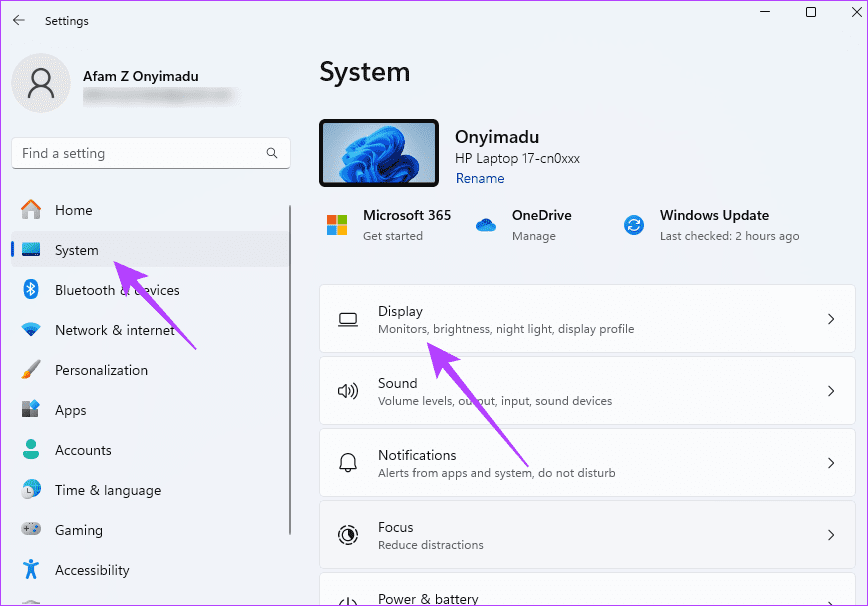Select the Network & internet globe icon
The image size is (868, 606).
click(x=31, y=330)
